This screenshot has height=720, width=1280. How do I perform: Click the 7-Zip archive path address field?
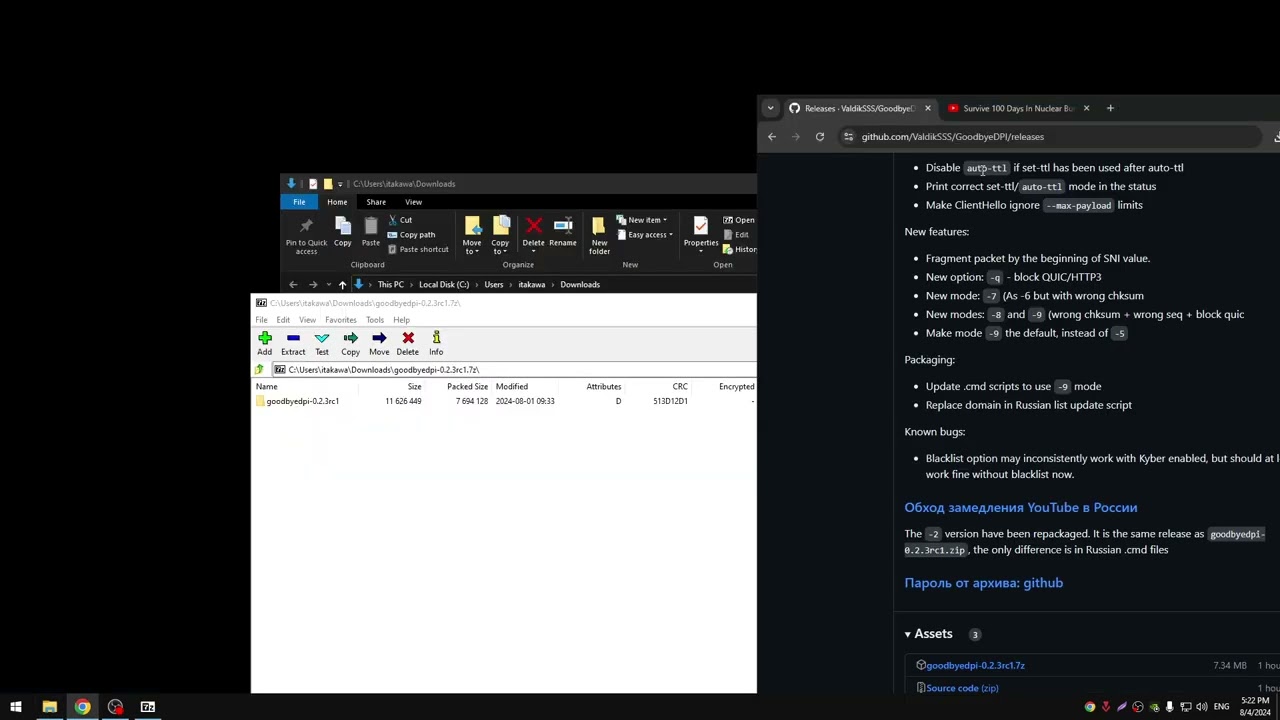(x=513, y=370)
